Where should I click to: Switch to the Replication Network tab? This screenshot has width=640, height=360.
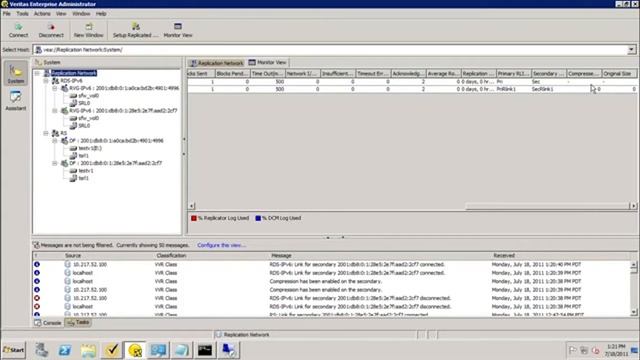coord(216,63)
